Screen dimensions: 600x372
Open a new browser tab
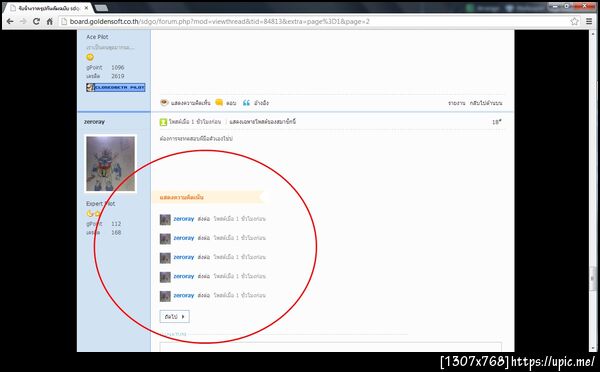click(101, 8)
